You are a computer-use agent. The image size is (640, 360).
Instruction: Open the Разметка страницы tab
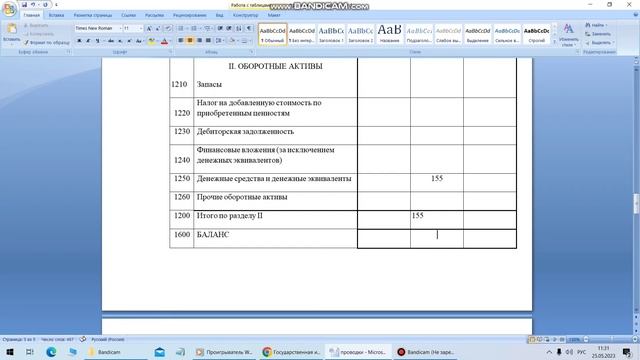(x=93, y=15)
